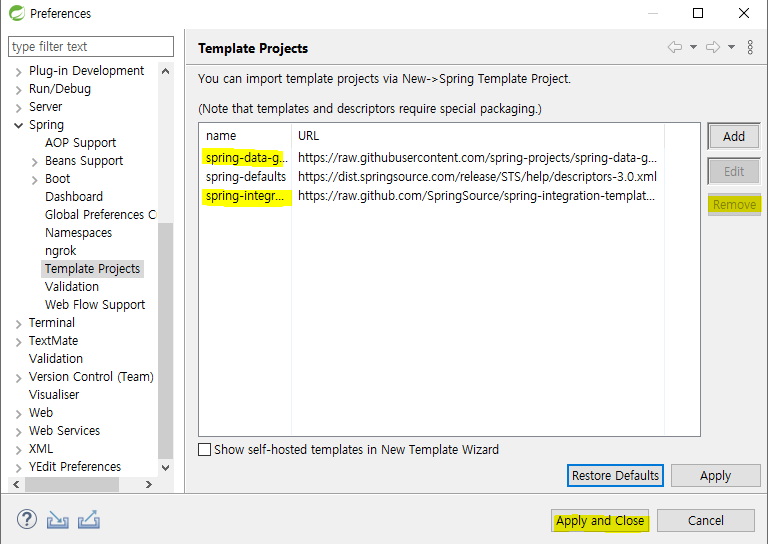Click the Spring leaf icon in title bar
The image size is (768, 544).
(x=17, y=13)
